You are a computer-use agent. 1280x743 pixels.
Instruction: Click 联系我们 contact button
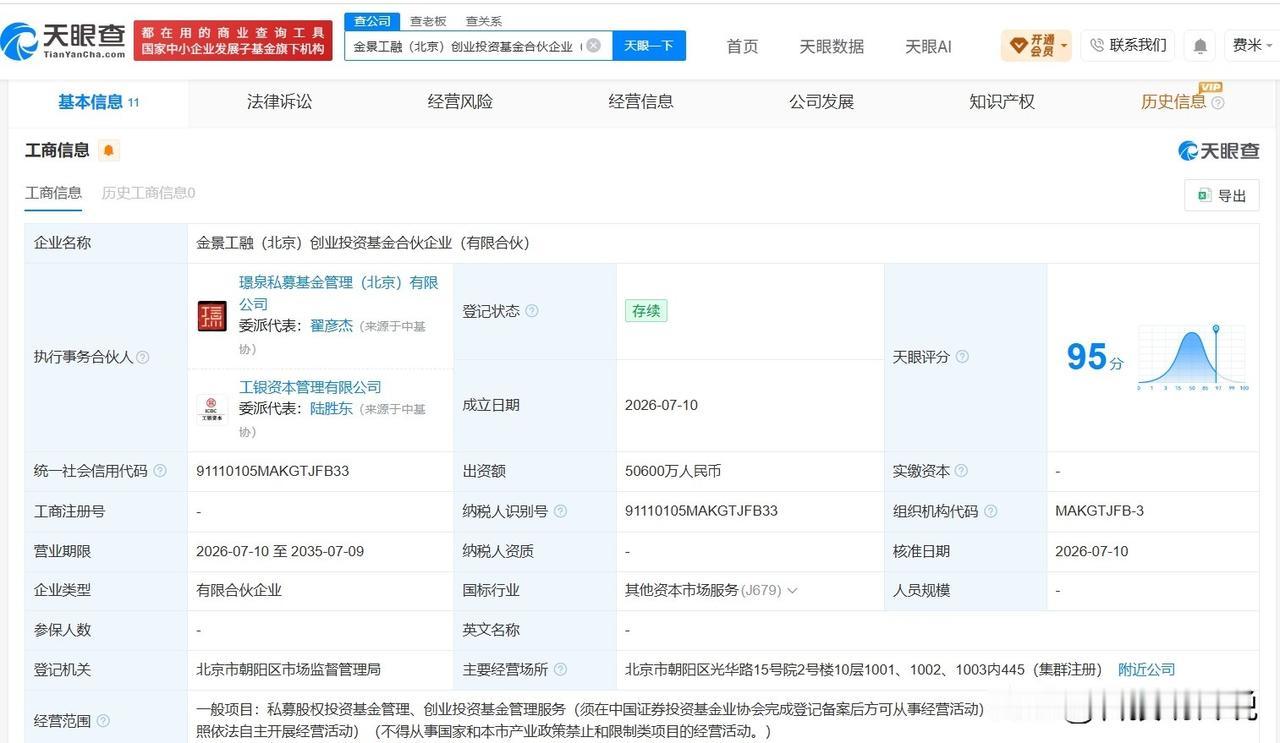pyautogui.click(x=1130, y=45)
